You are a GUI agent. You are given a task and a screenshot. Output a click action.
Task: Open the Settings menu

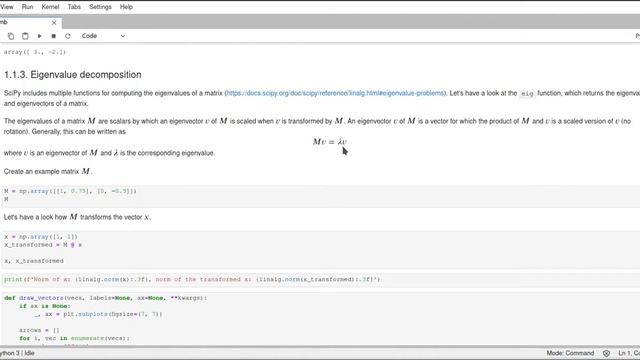[100, 7]
